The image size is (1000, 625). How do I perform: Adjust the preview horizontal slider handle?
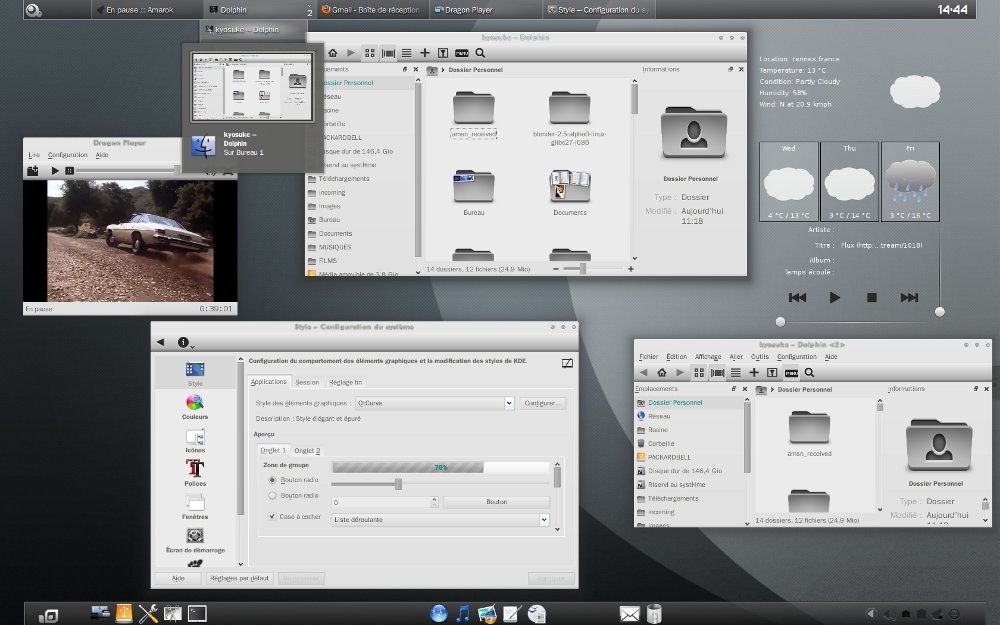[x=399, y=484]
